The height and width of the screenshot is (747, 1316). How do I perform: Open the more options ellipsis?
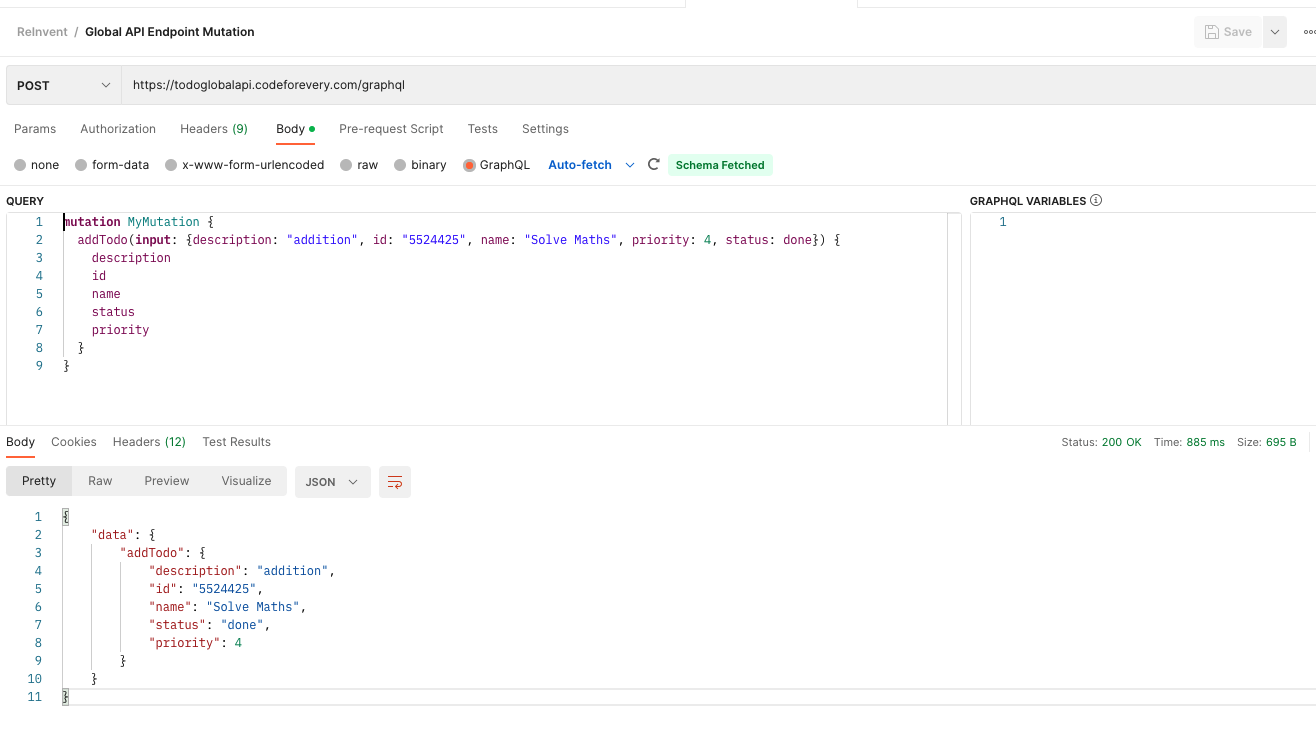pyautogui.click(x=1309, y=32)
